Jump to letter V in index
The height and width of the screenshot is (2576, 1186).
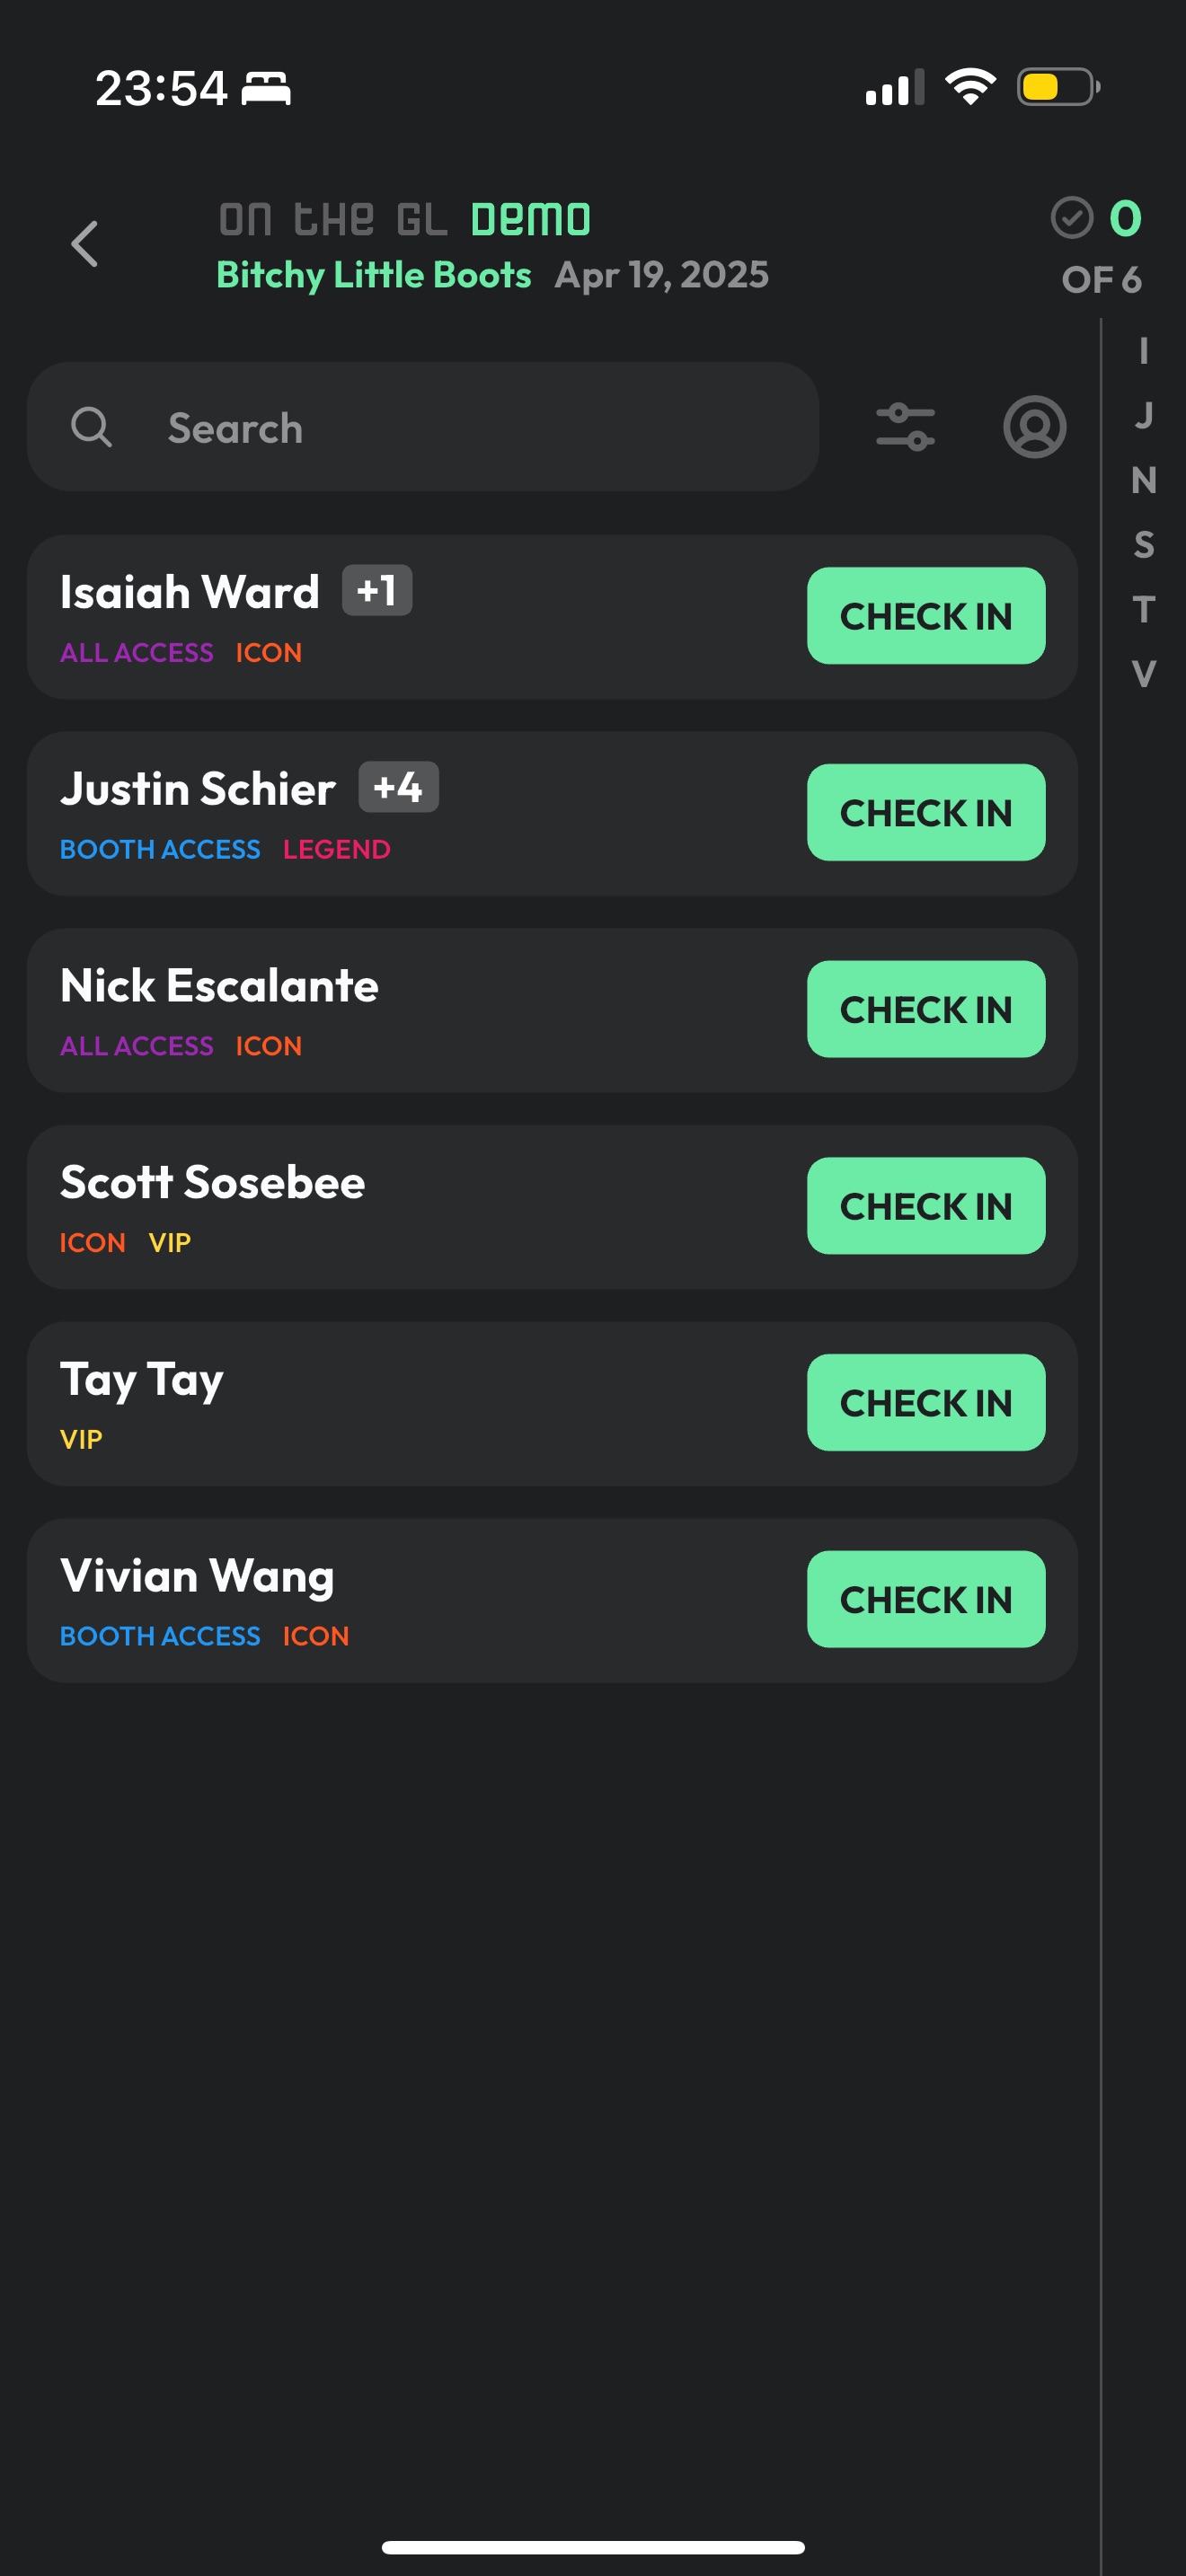point(1143,674)
